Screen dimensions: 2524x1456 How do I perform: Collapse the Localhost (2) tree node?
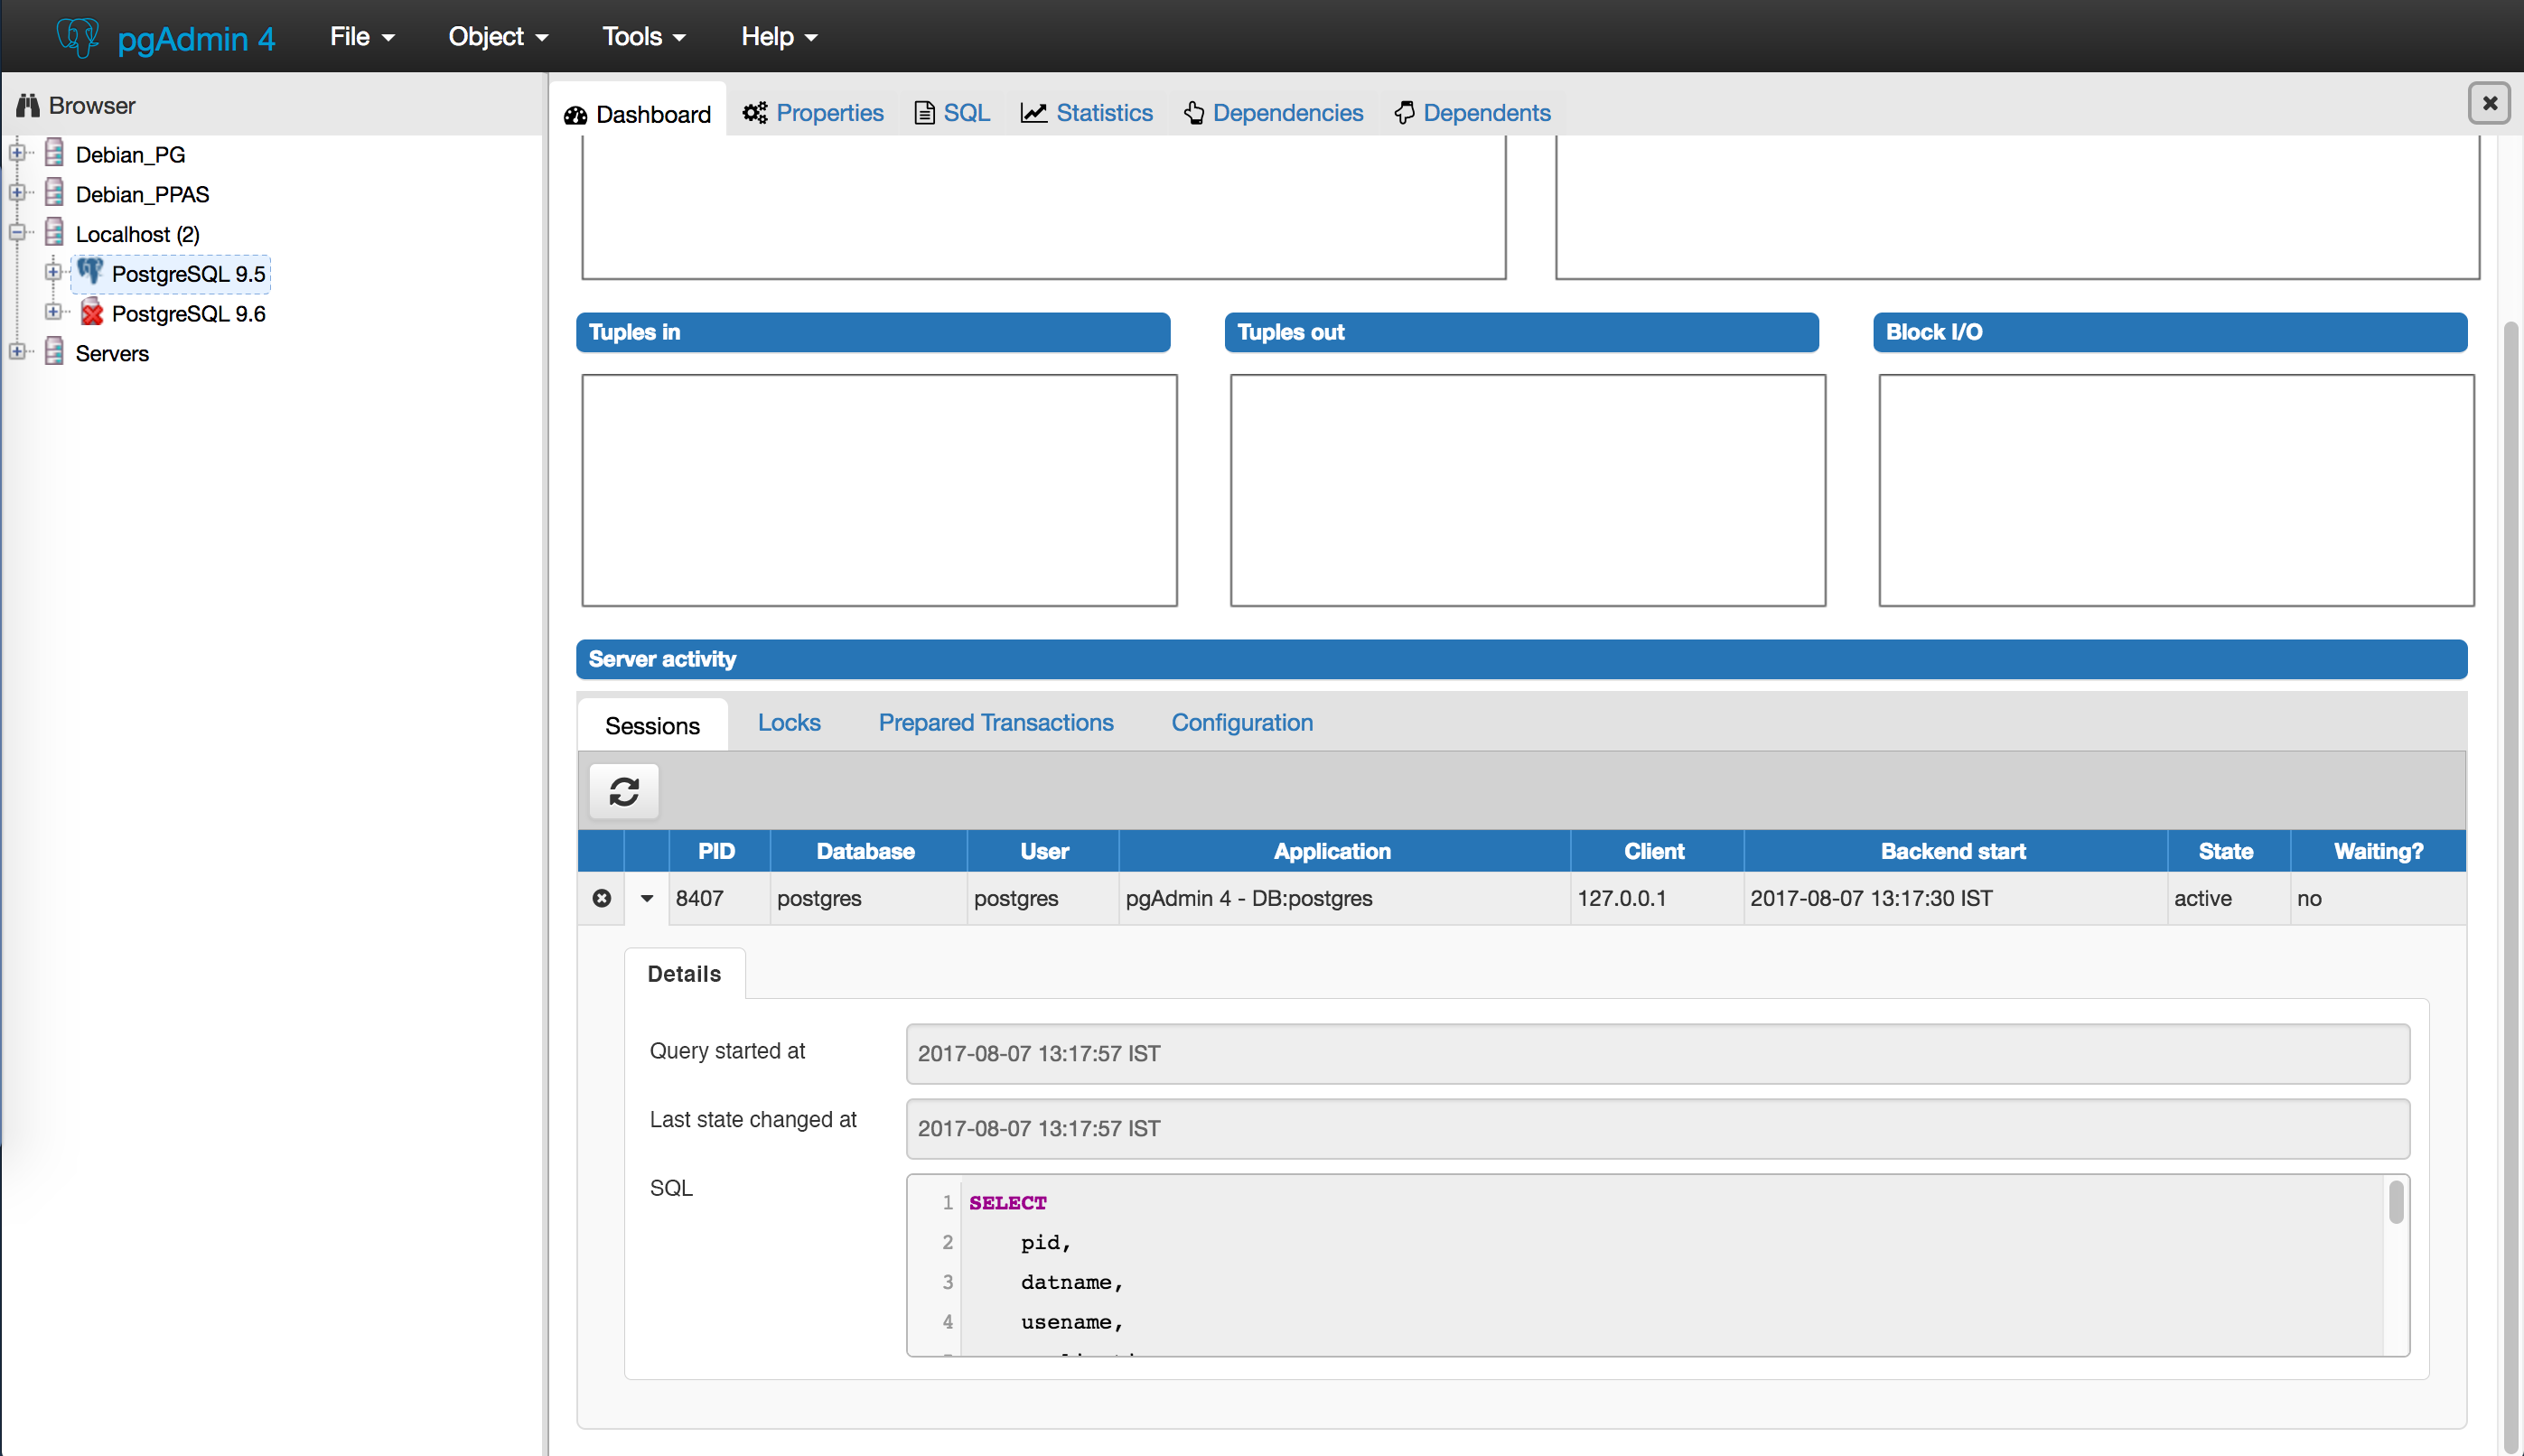point(17,232)
